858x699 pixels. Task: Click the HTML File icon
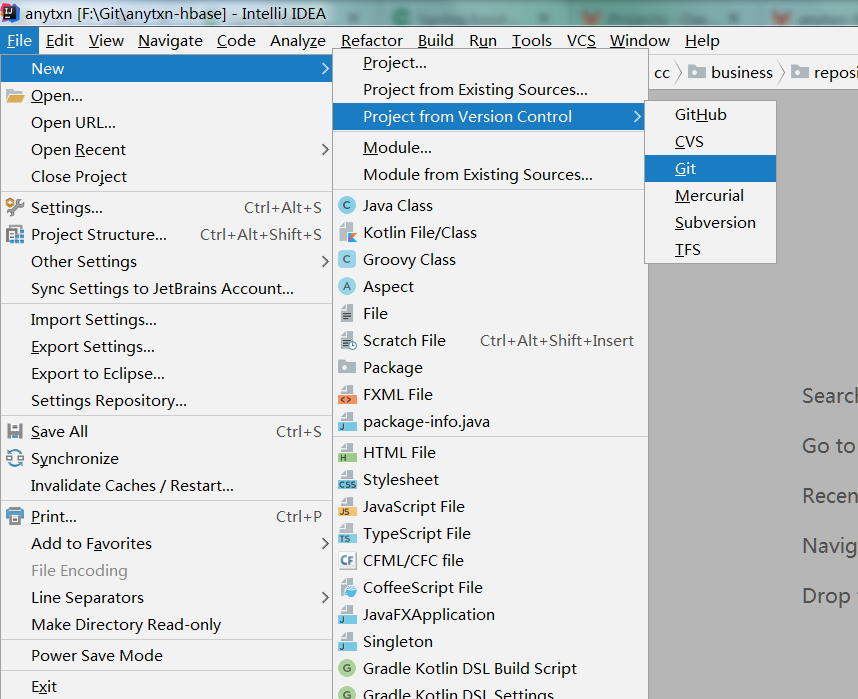click(347, 453)
